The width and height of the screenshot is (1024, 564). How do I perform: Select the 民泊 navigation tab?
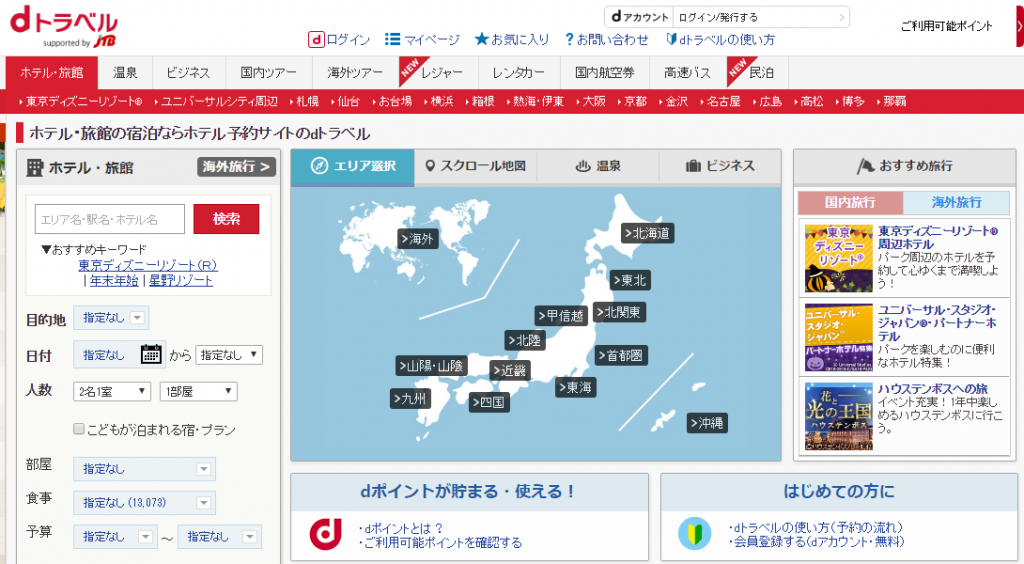coord(758,72)
